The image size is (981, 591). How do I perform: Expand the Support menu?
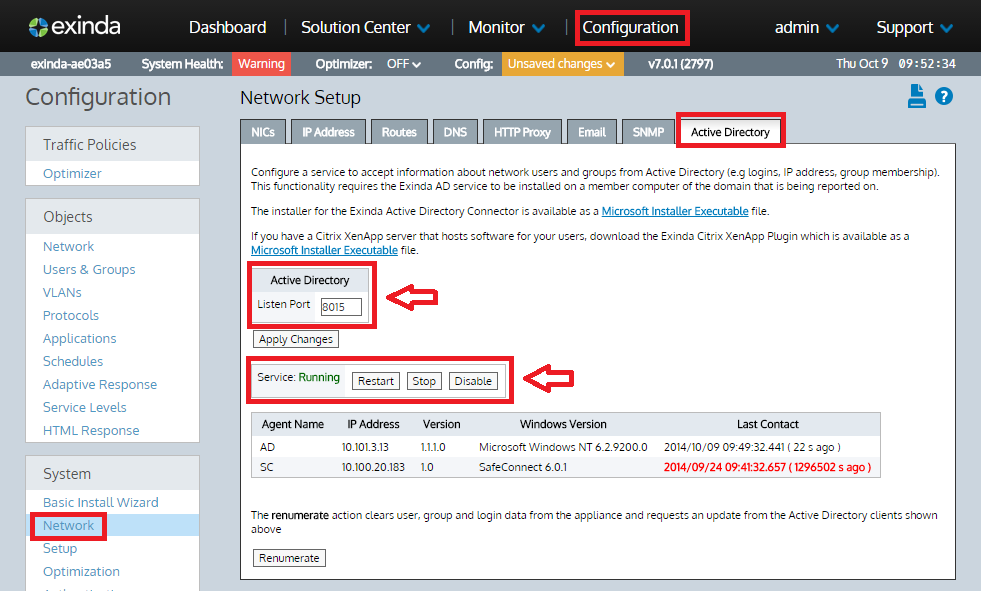[914, 28]
